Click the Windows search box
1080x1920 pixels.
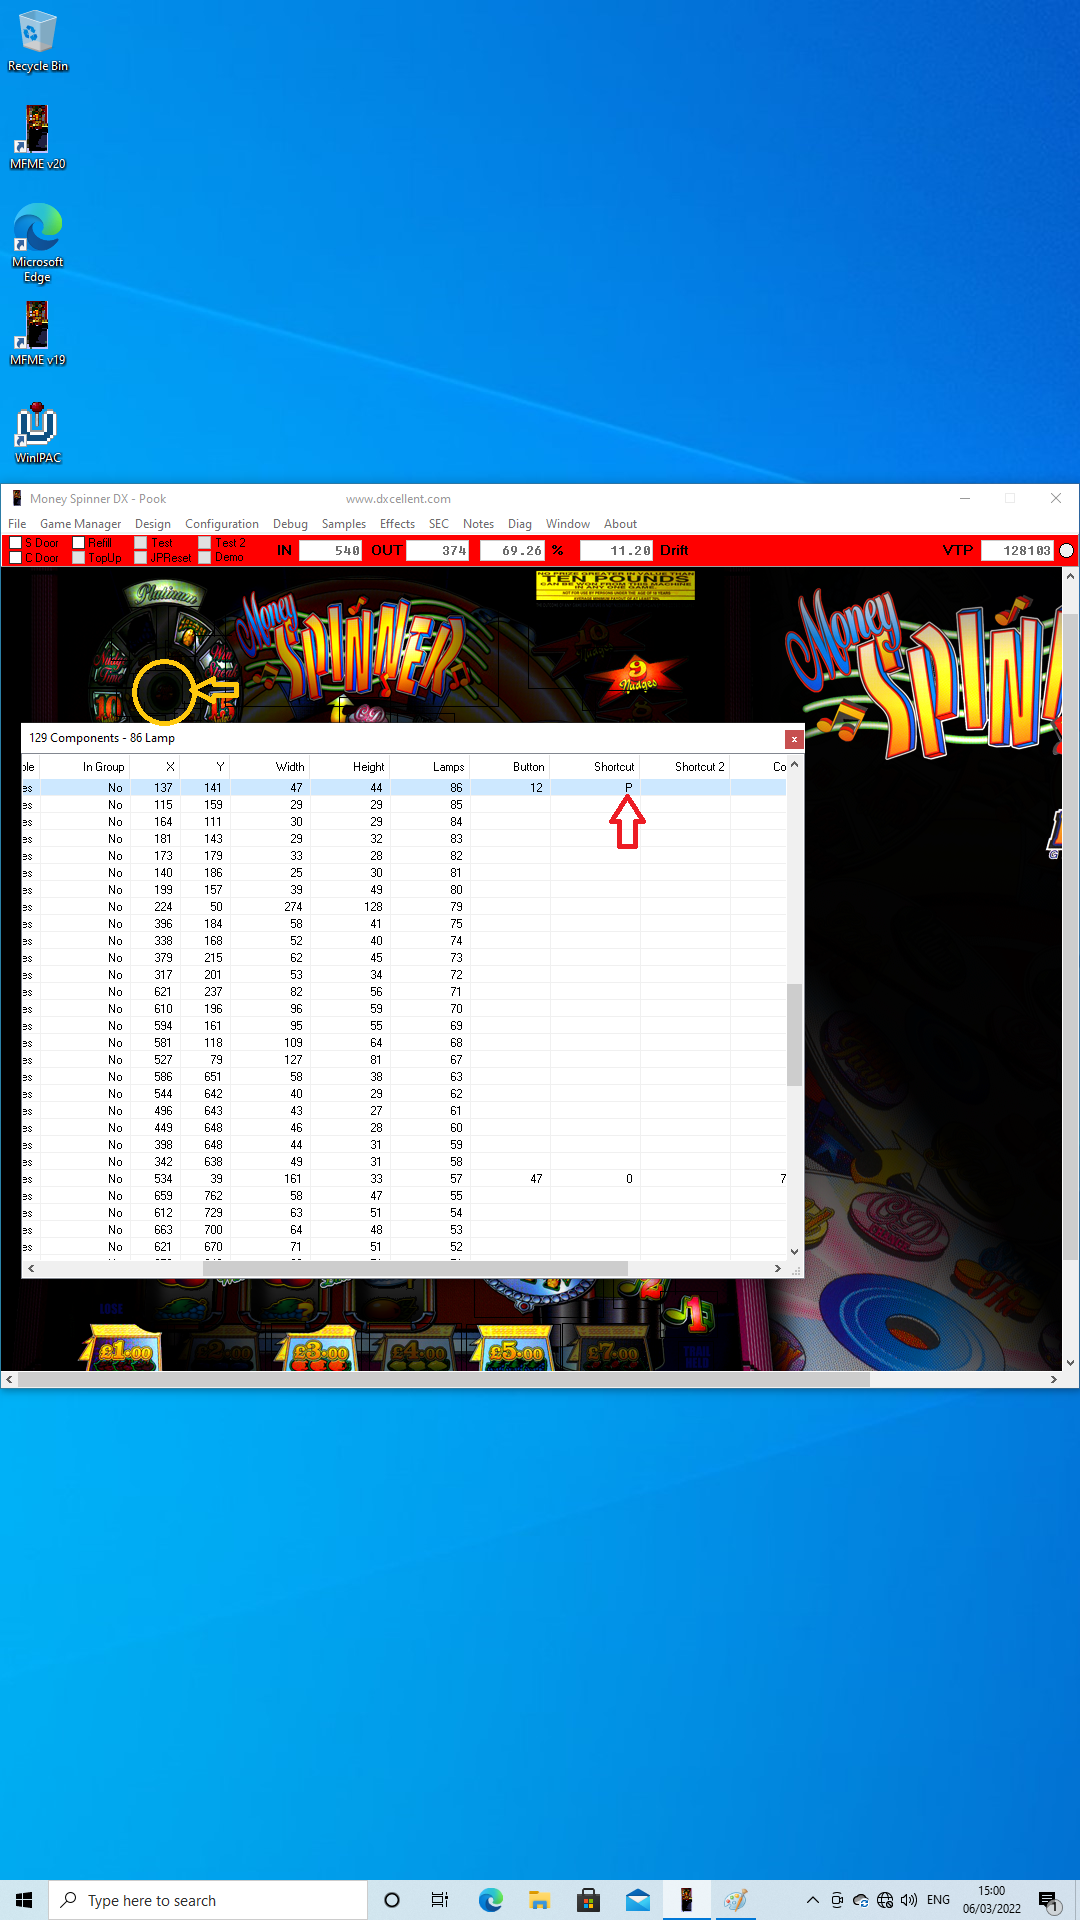[x=208, y=1900]
